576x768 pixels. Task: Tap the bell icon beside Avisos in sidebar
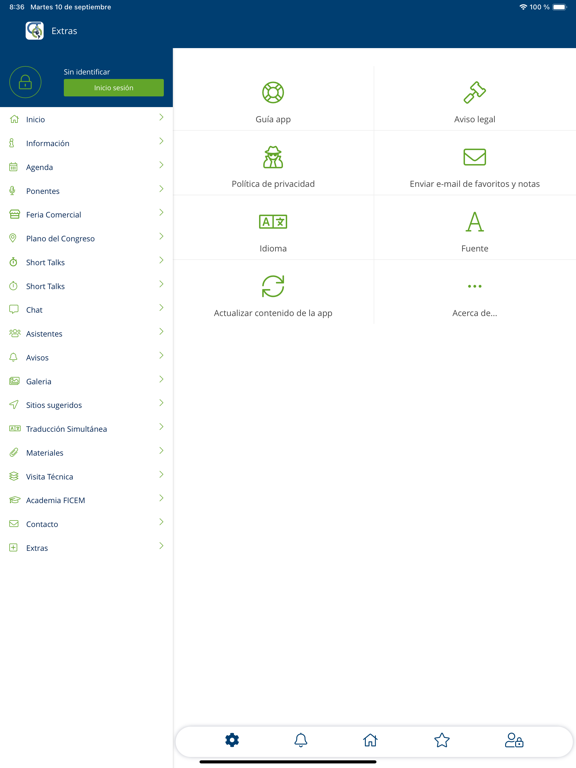coord(13,358)
